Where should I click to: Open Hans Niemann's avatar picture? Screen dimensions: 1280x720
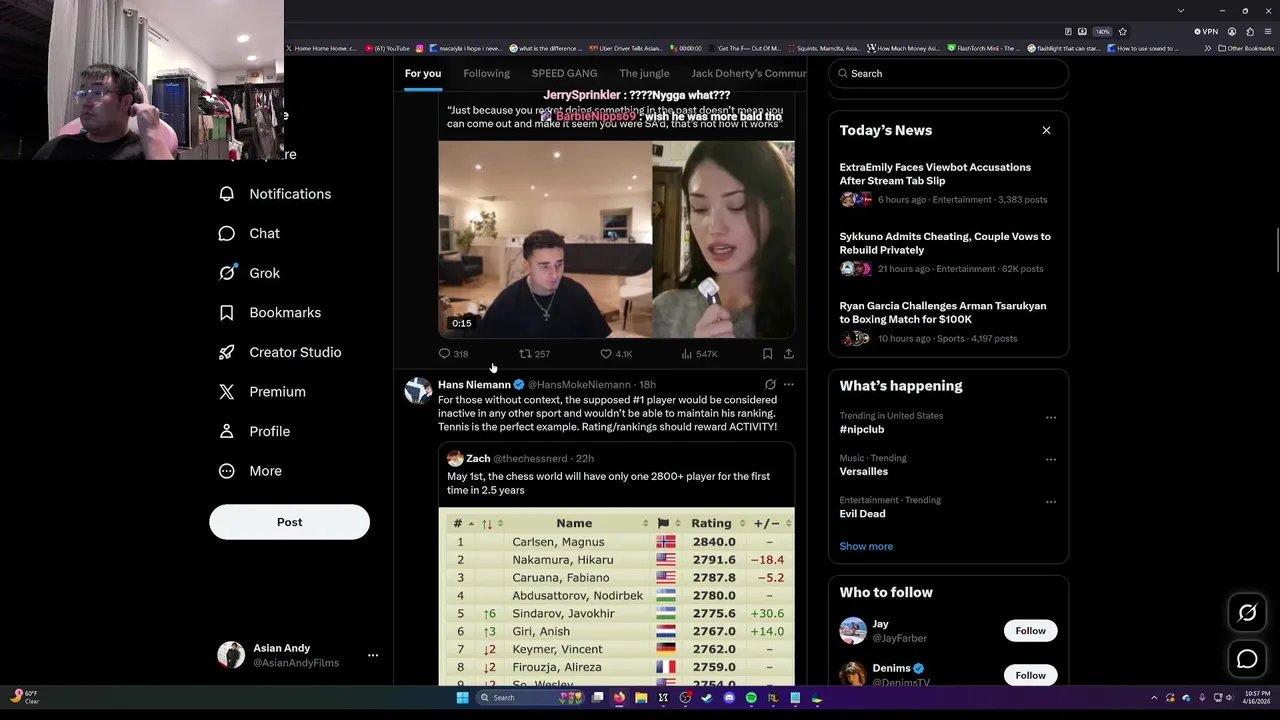point(418,390)
